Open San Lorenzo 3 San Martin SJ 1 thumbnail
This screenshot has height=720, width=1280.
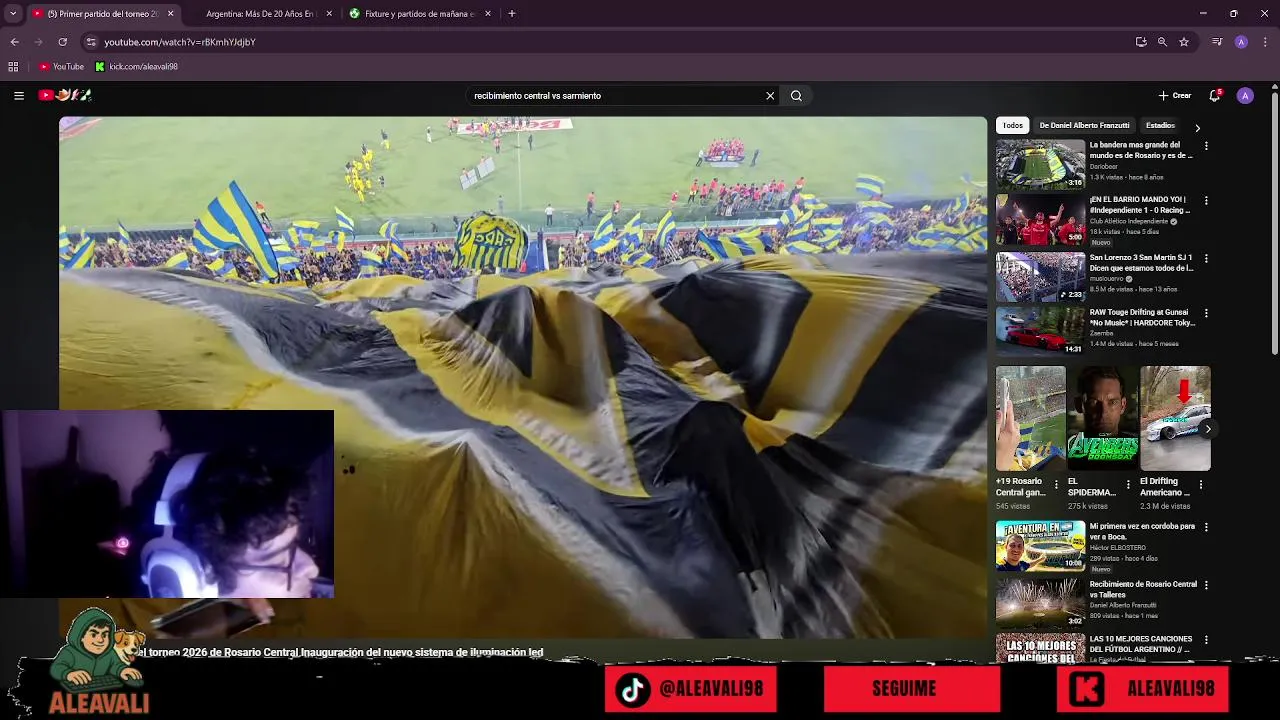[1040, 276]
